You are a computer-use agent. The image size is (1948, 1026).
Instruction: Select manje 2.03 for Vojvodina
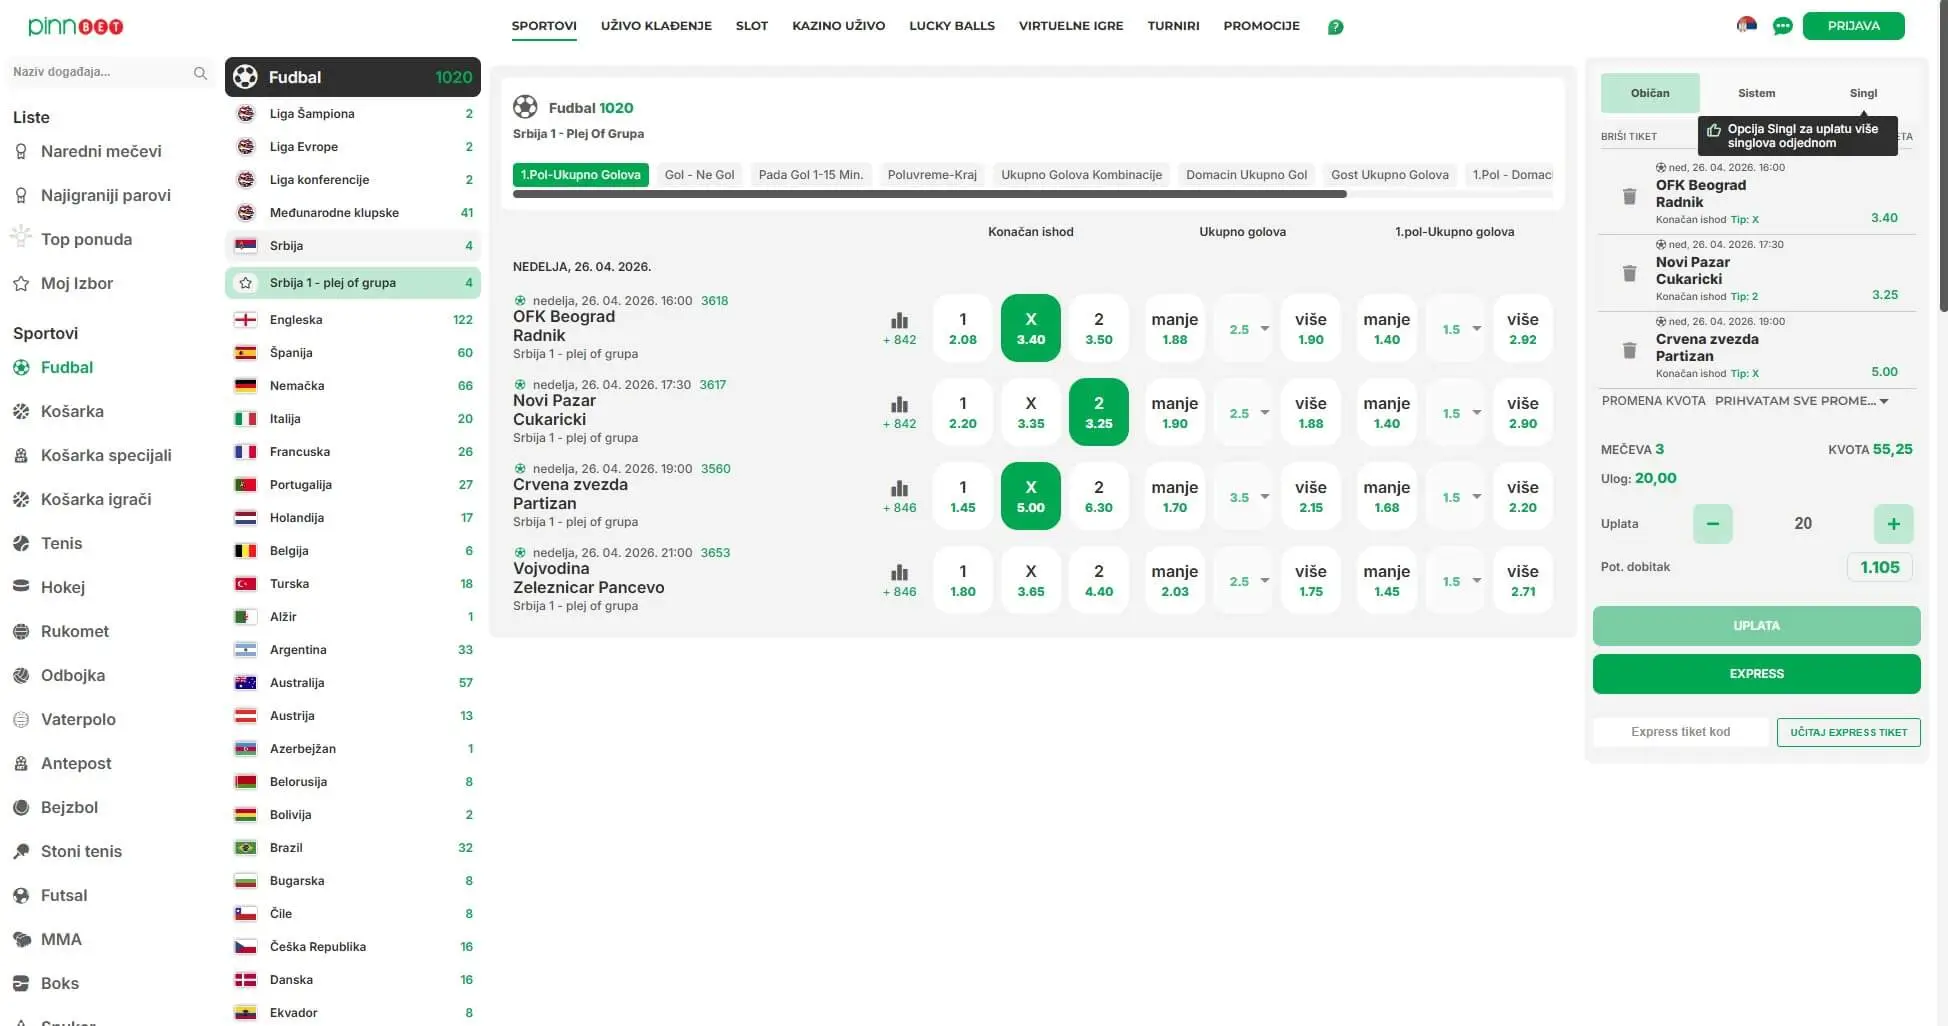pyautogui.click(x=1175, y=580)
